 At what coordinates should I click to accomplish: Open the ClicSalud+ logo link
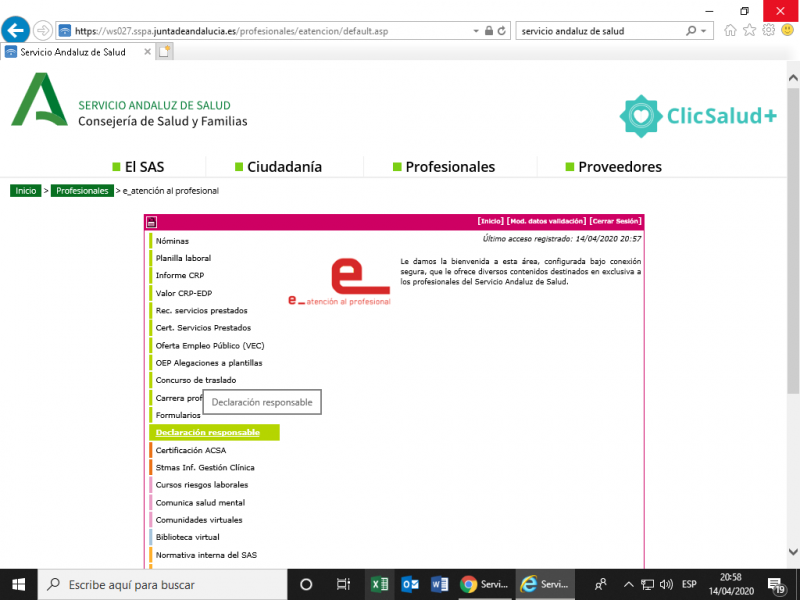[698, 116]
